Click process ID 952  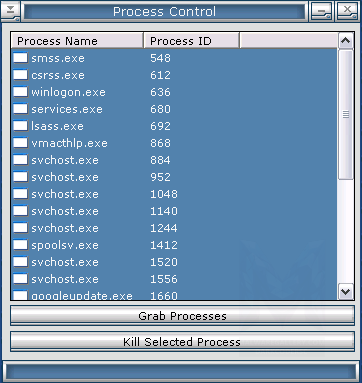160,177
